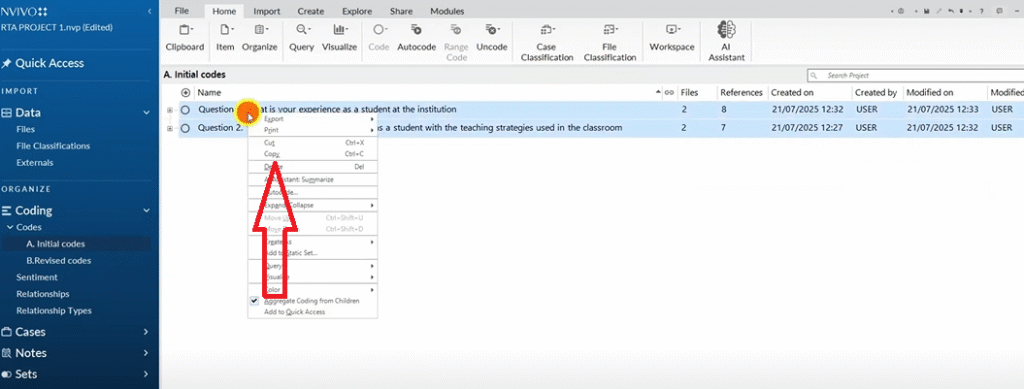Viewport: 1024px width, 389px height.
Task: Switch to the Import ribbon tab
Action: click(x=267, y=11)
